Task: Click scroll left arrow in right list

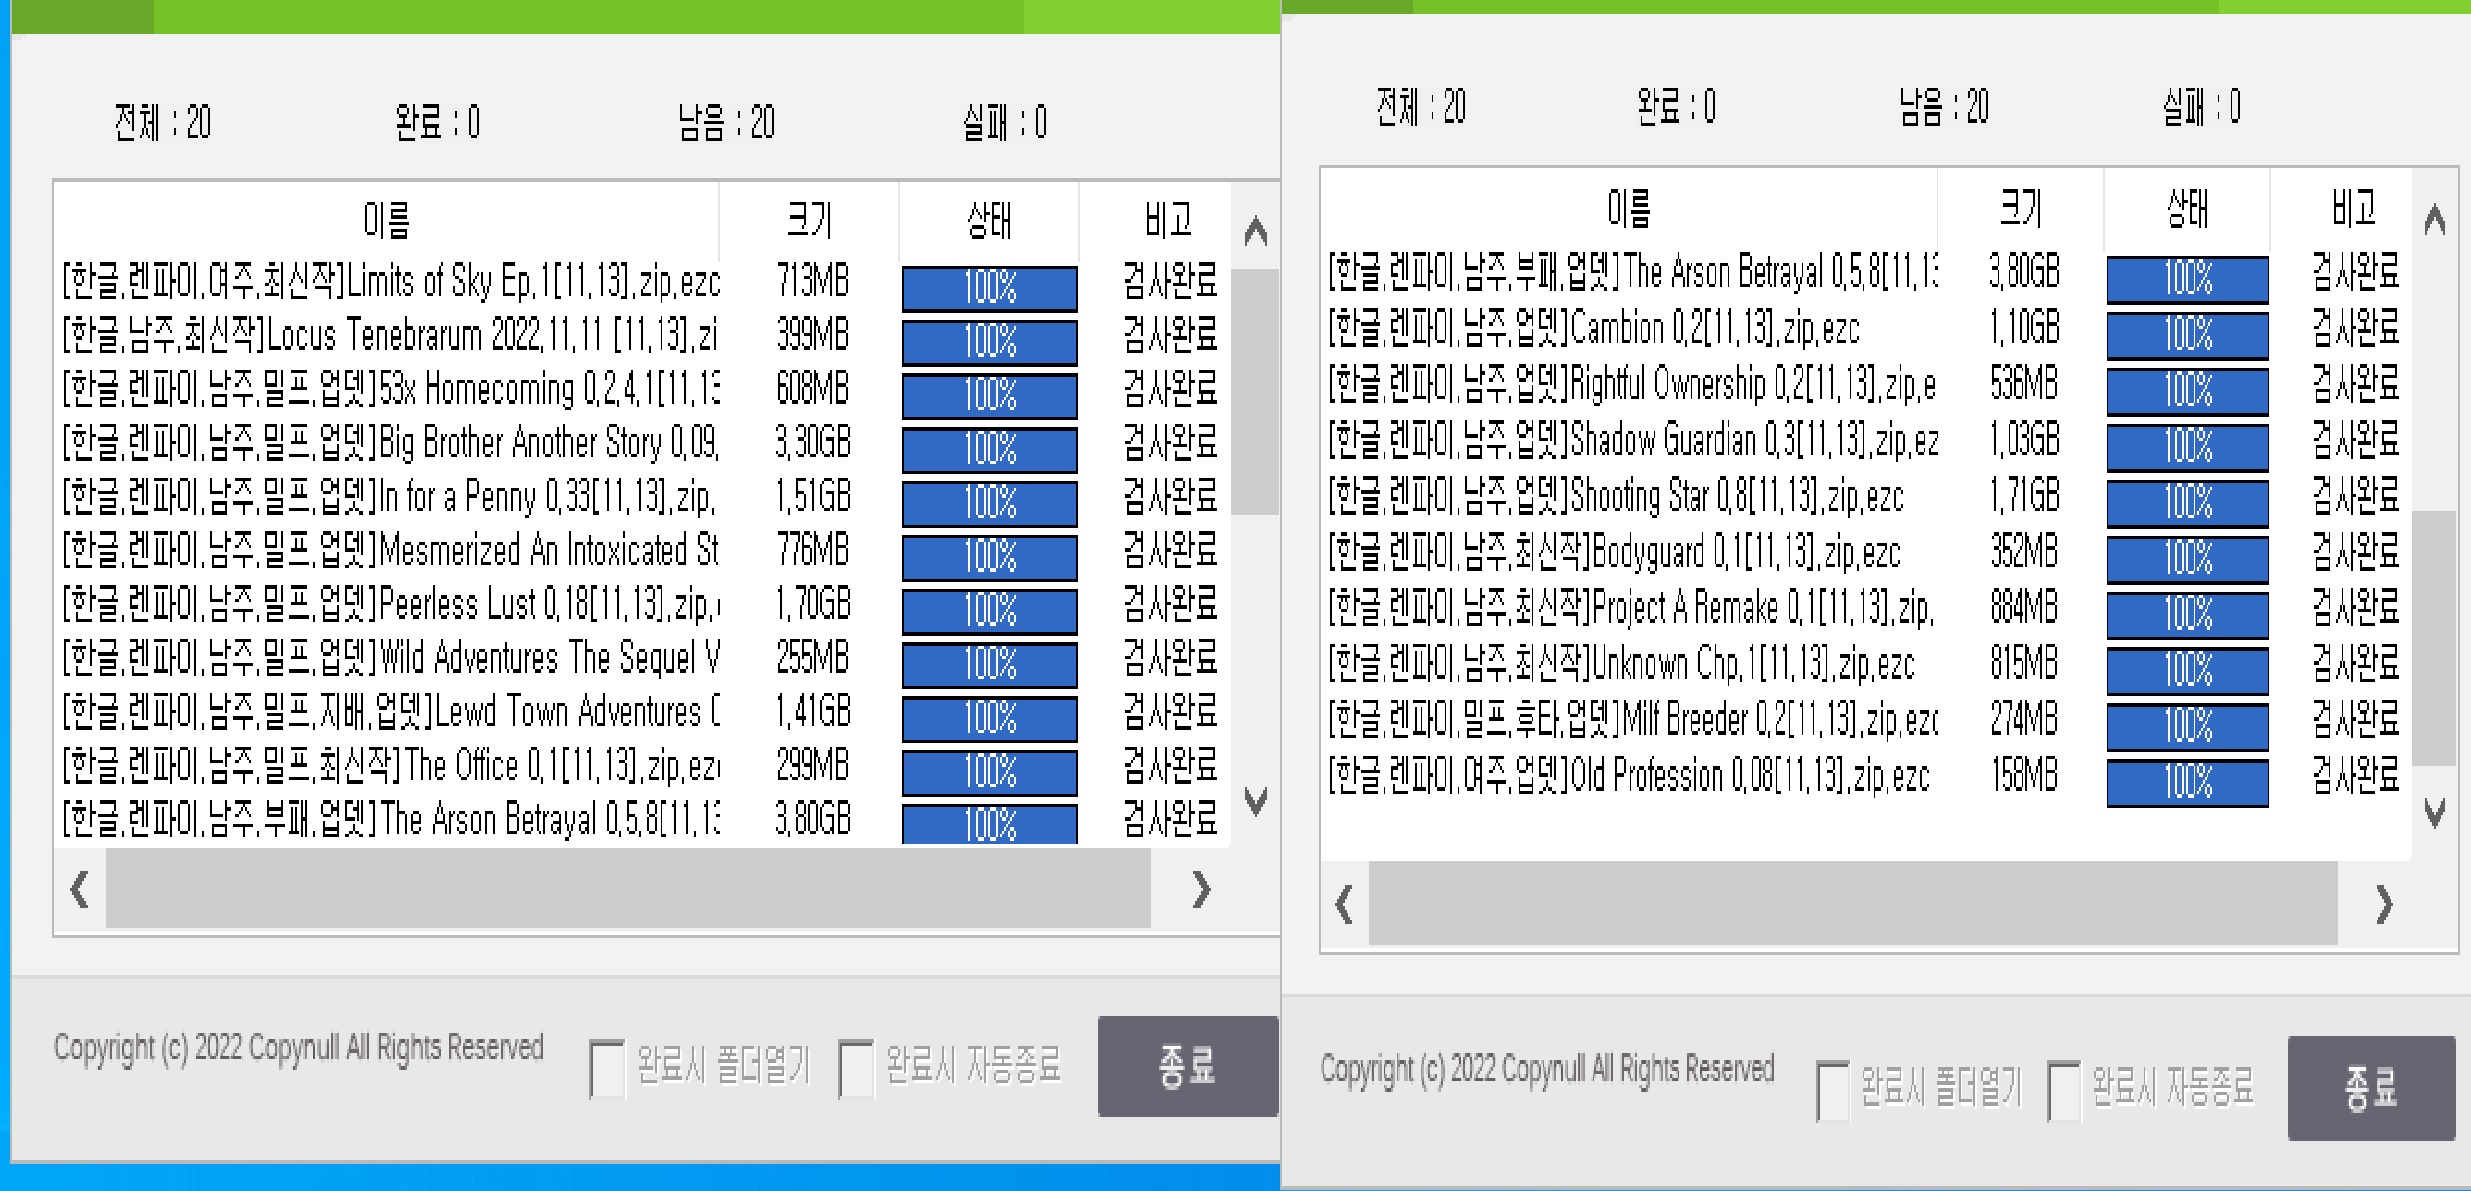Action: coord(1345,904)
